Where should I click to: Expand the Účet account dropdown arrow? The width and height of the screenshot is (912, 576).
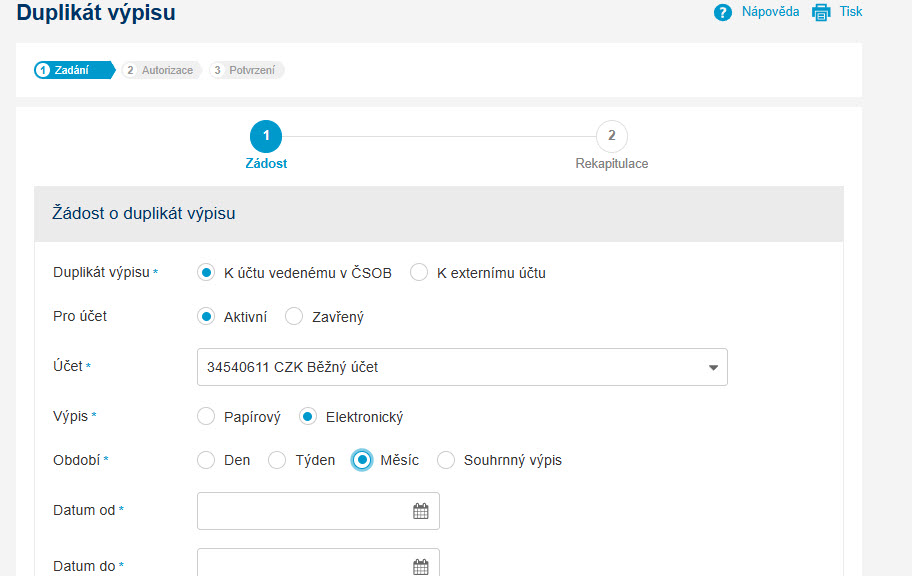click(713, 368)
